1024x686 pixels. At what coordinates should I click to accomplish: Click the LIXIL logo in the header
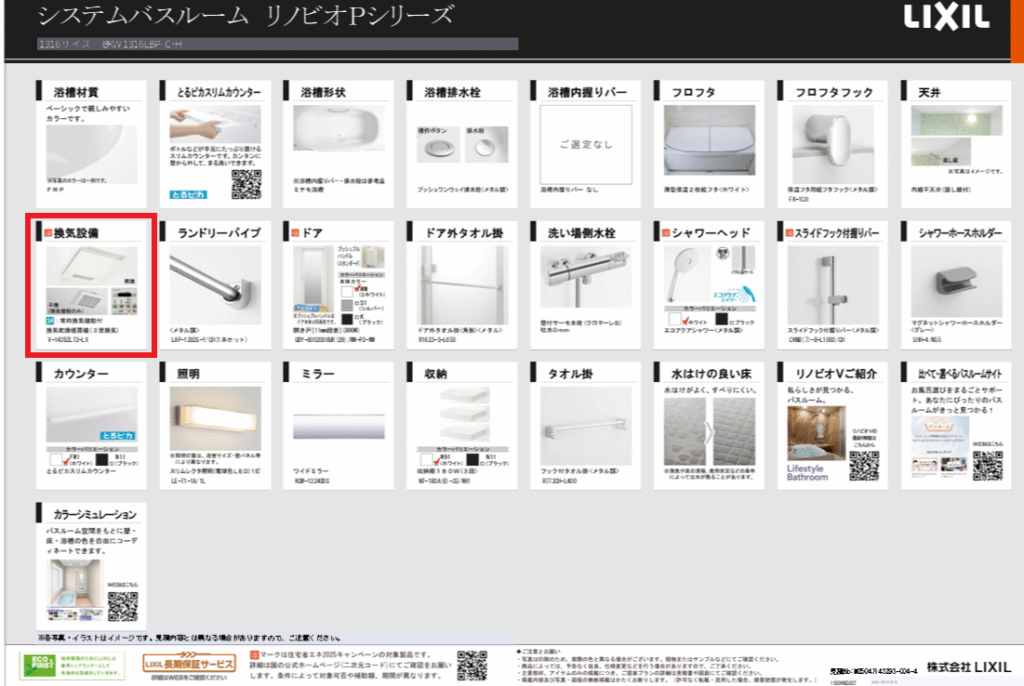pos(946,18)
